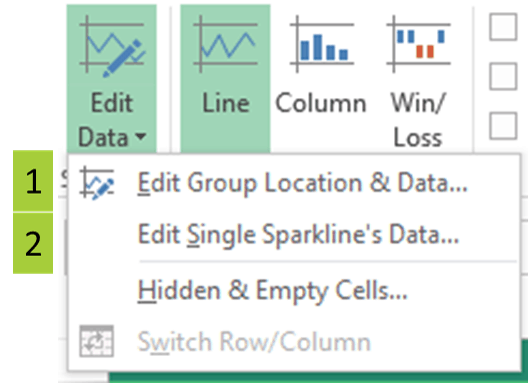
Task: Open Edit Group Location & Data menu entry
Action: [x=303, y=183]
